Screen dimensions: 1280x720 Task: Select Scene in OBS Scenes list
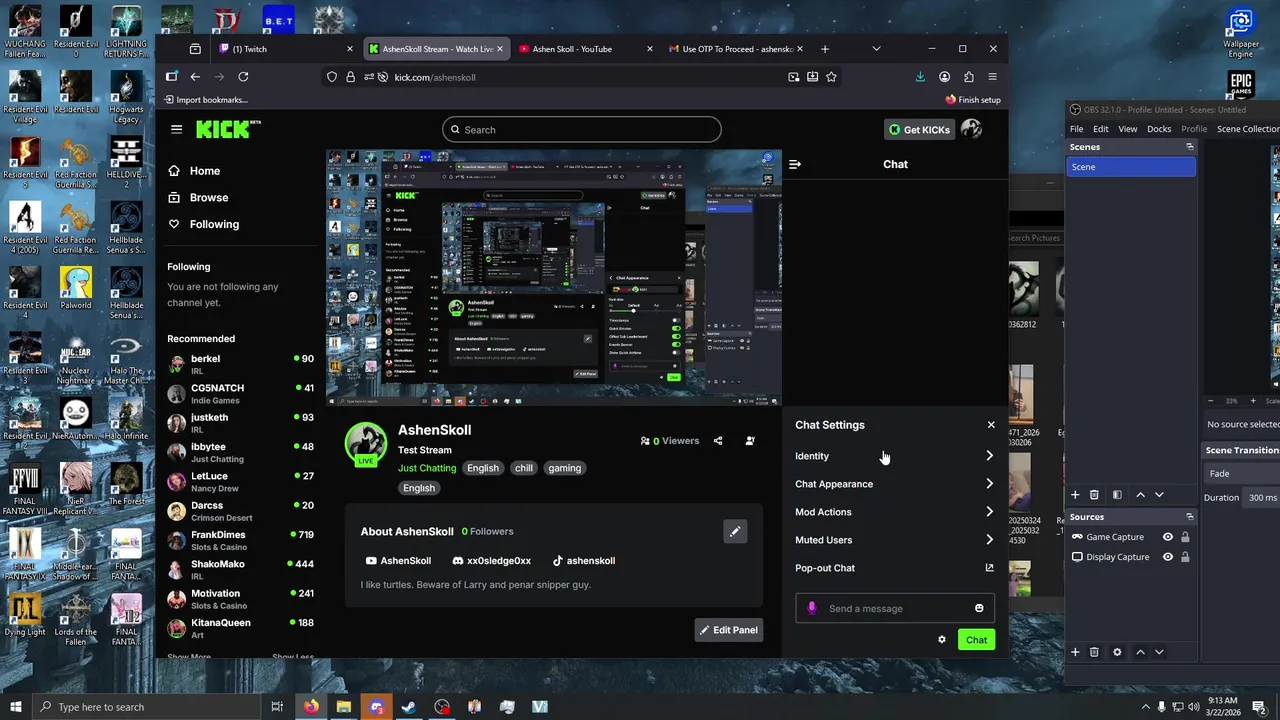1131,167
